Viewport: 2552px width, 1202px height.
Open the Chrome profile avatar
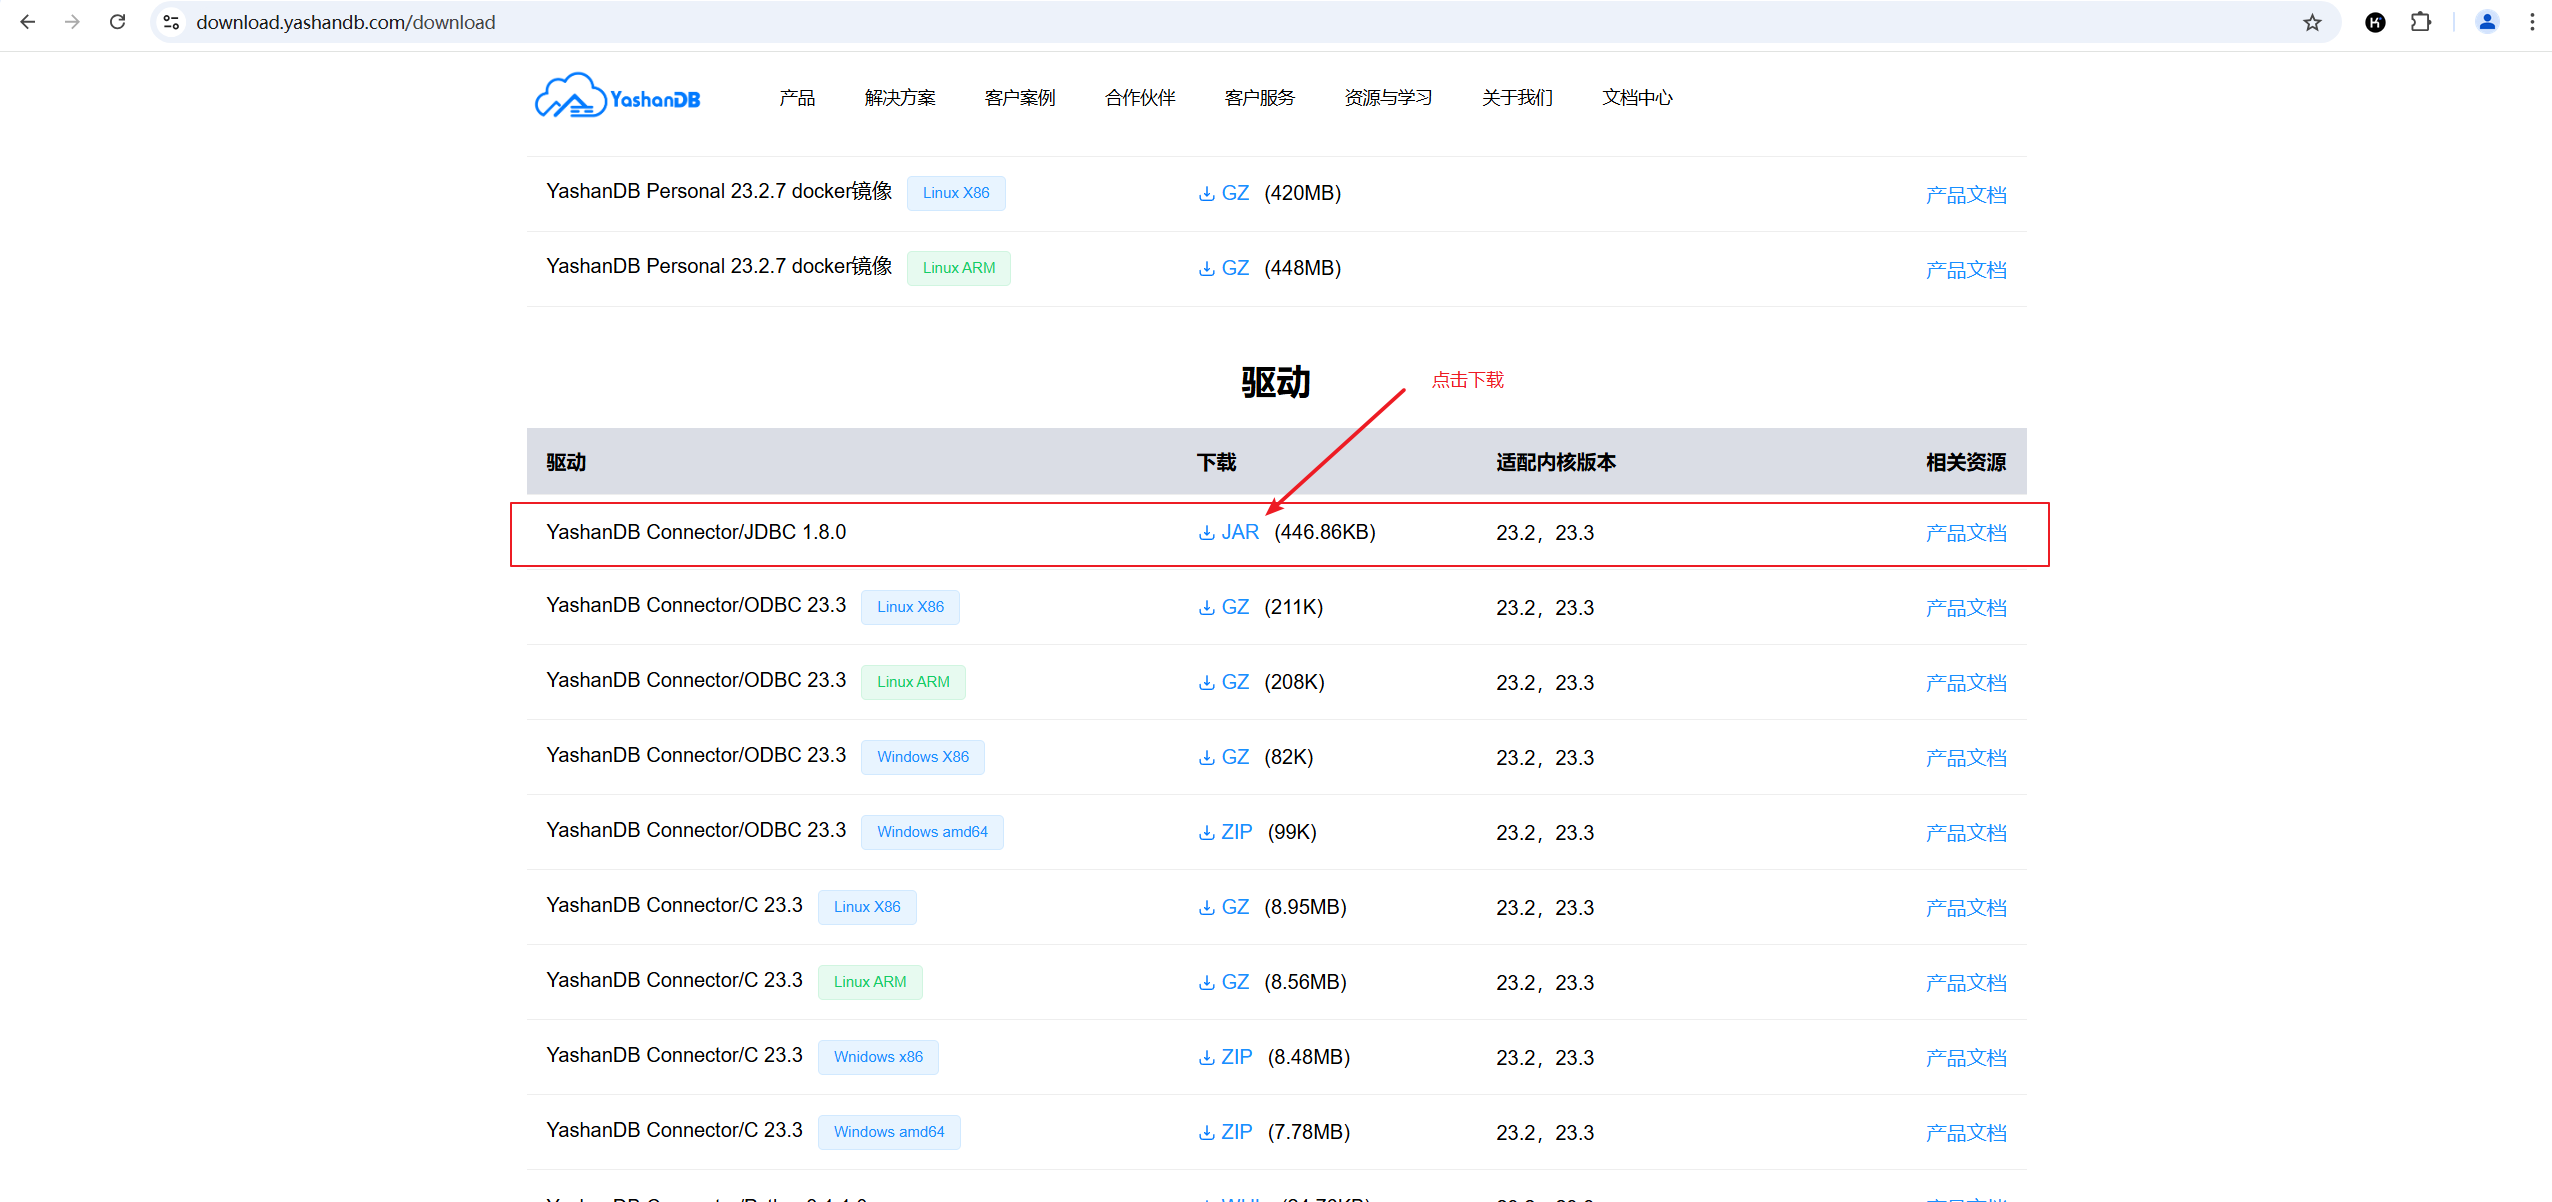[x=2487, y=22]
